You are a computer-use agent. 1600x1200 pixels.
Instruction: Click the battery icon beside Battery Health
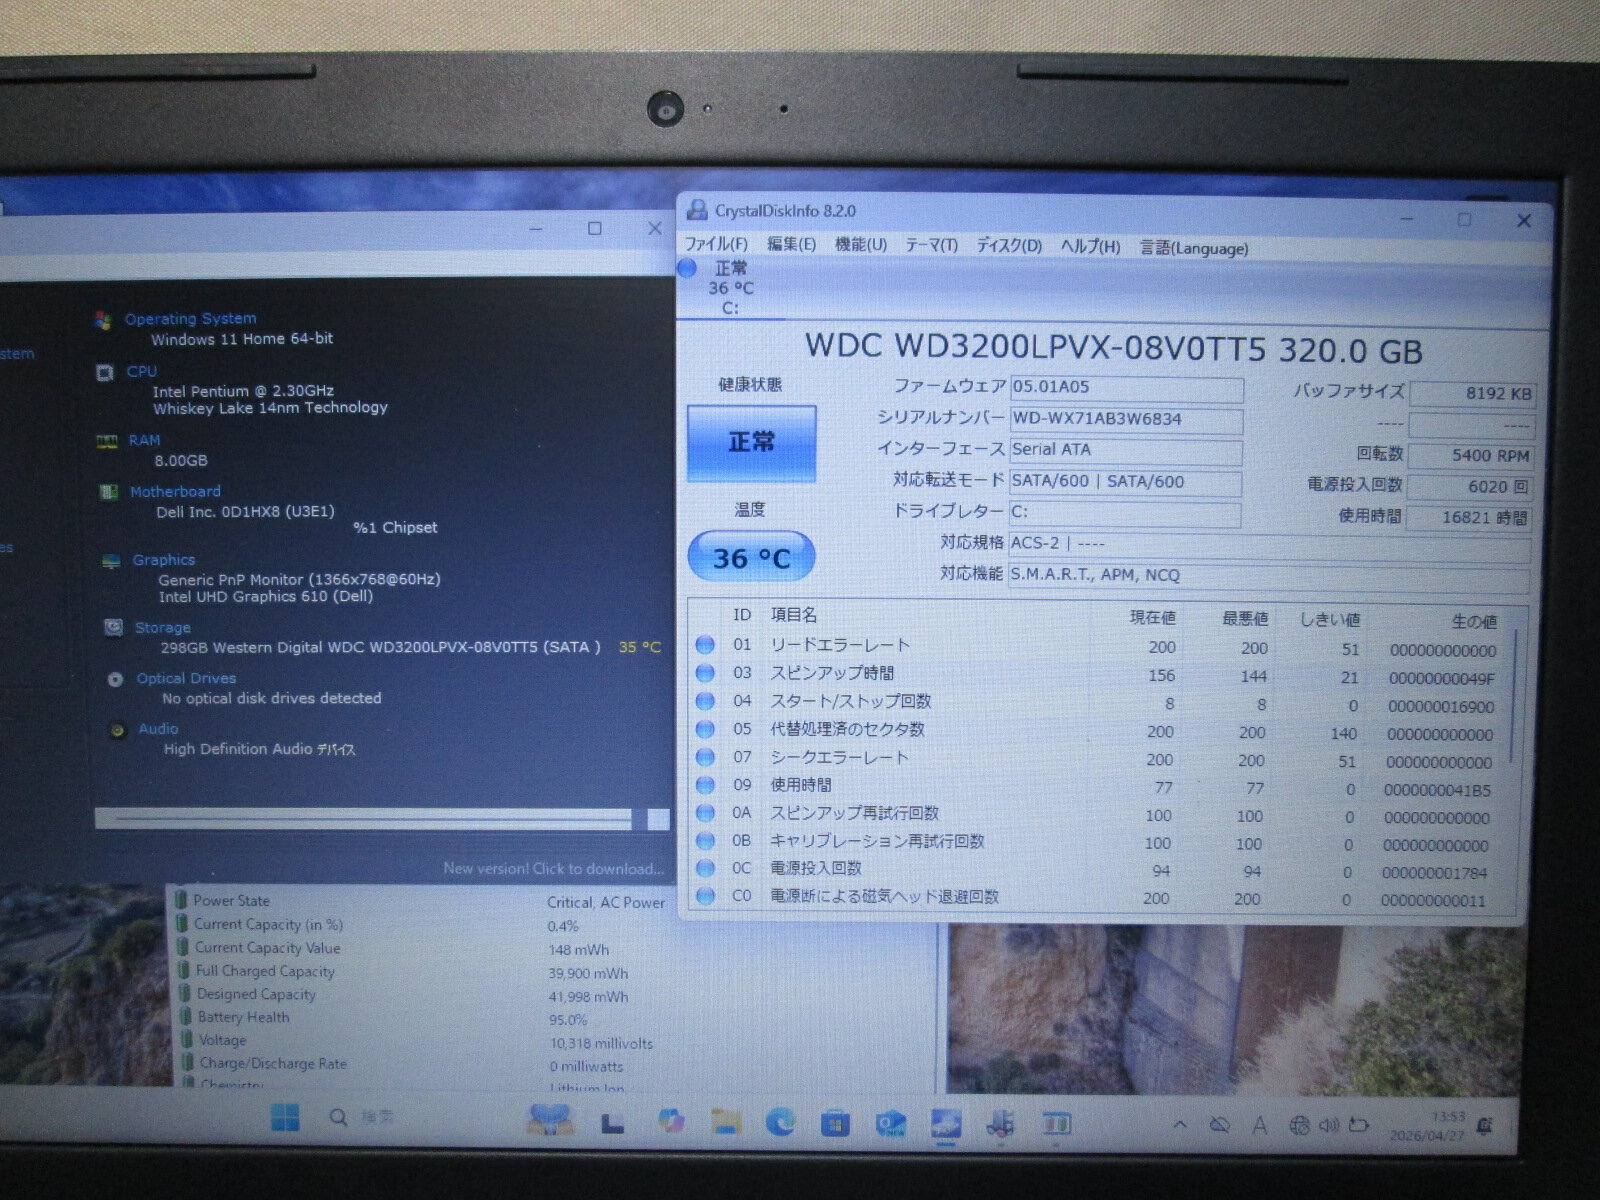[186, 1017]
